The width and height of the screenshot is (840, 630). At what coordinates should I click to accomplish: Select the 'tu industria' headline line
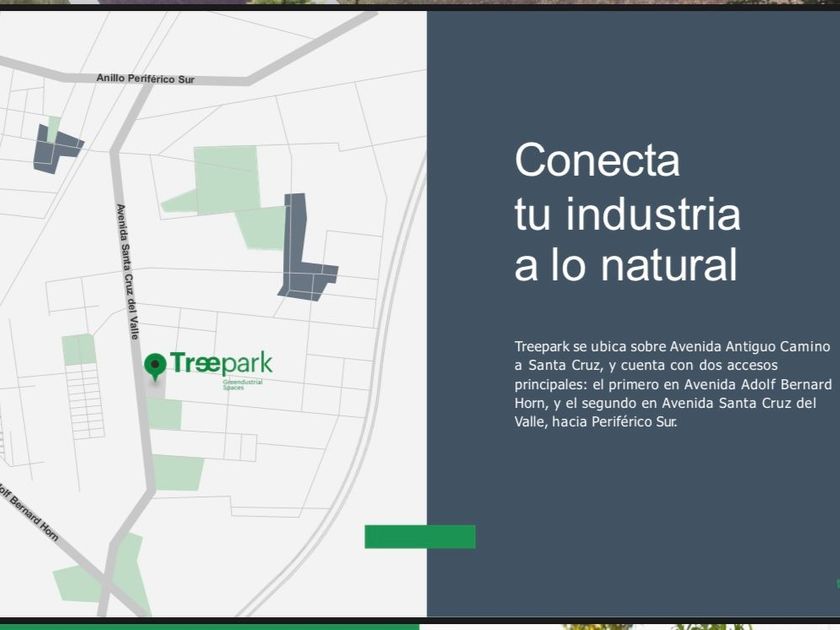tap(627, 214)
